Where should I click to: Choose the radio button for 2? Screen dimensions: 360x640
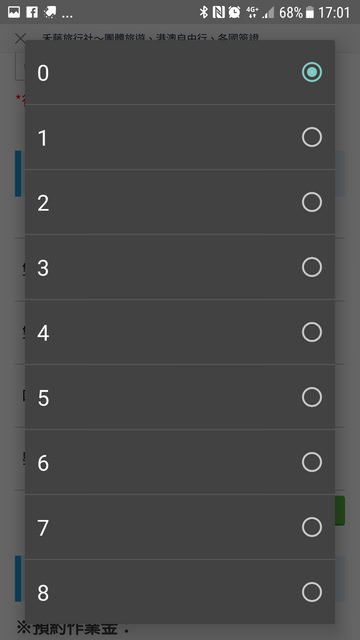pos(312,202)
